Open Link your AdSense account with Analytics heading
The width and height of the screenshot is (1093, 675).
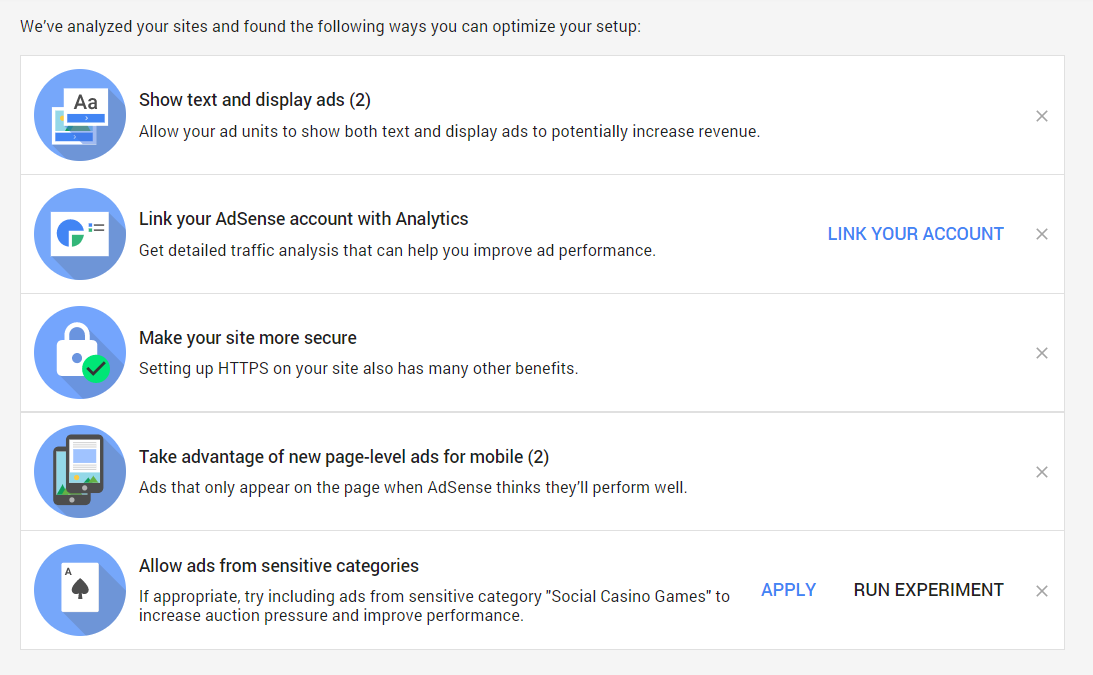pos(303,219)
